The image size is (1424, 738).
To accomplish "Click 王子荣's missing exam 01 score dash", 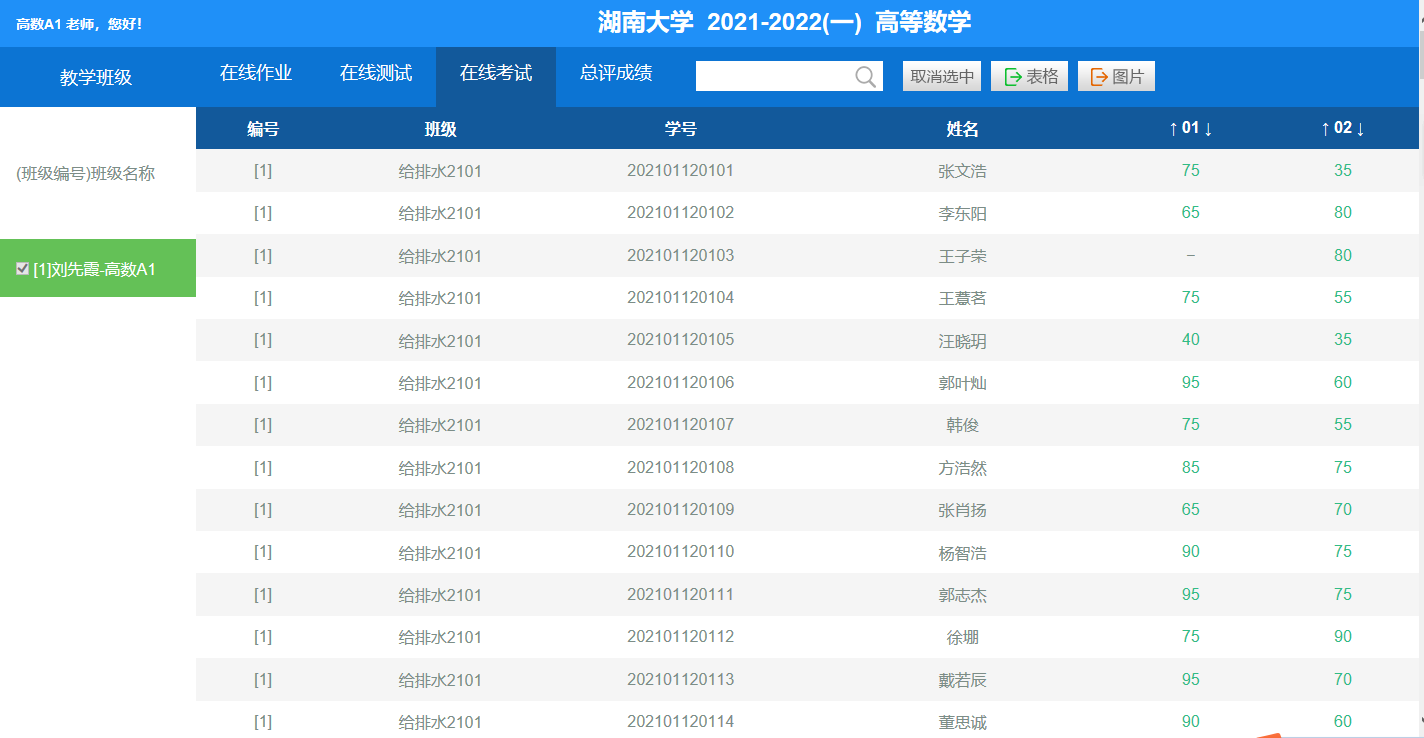I will (x=1190, y=256).
